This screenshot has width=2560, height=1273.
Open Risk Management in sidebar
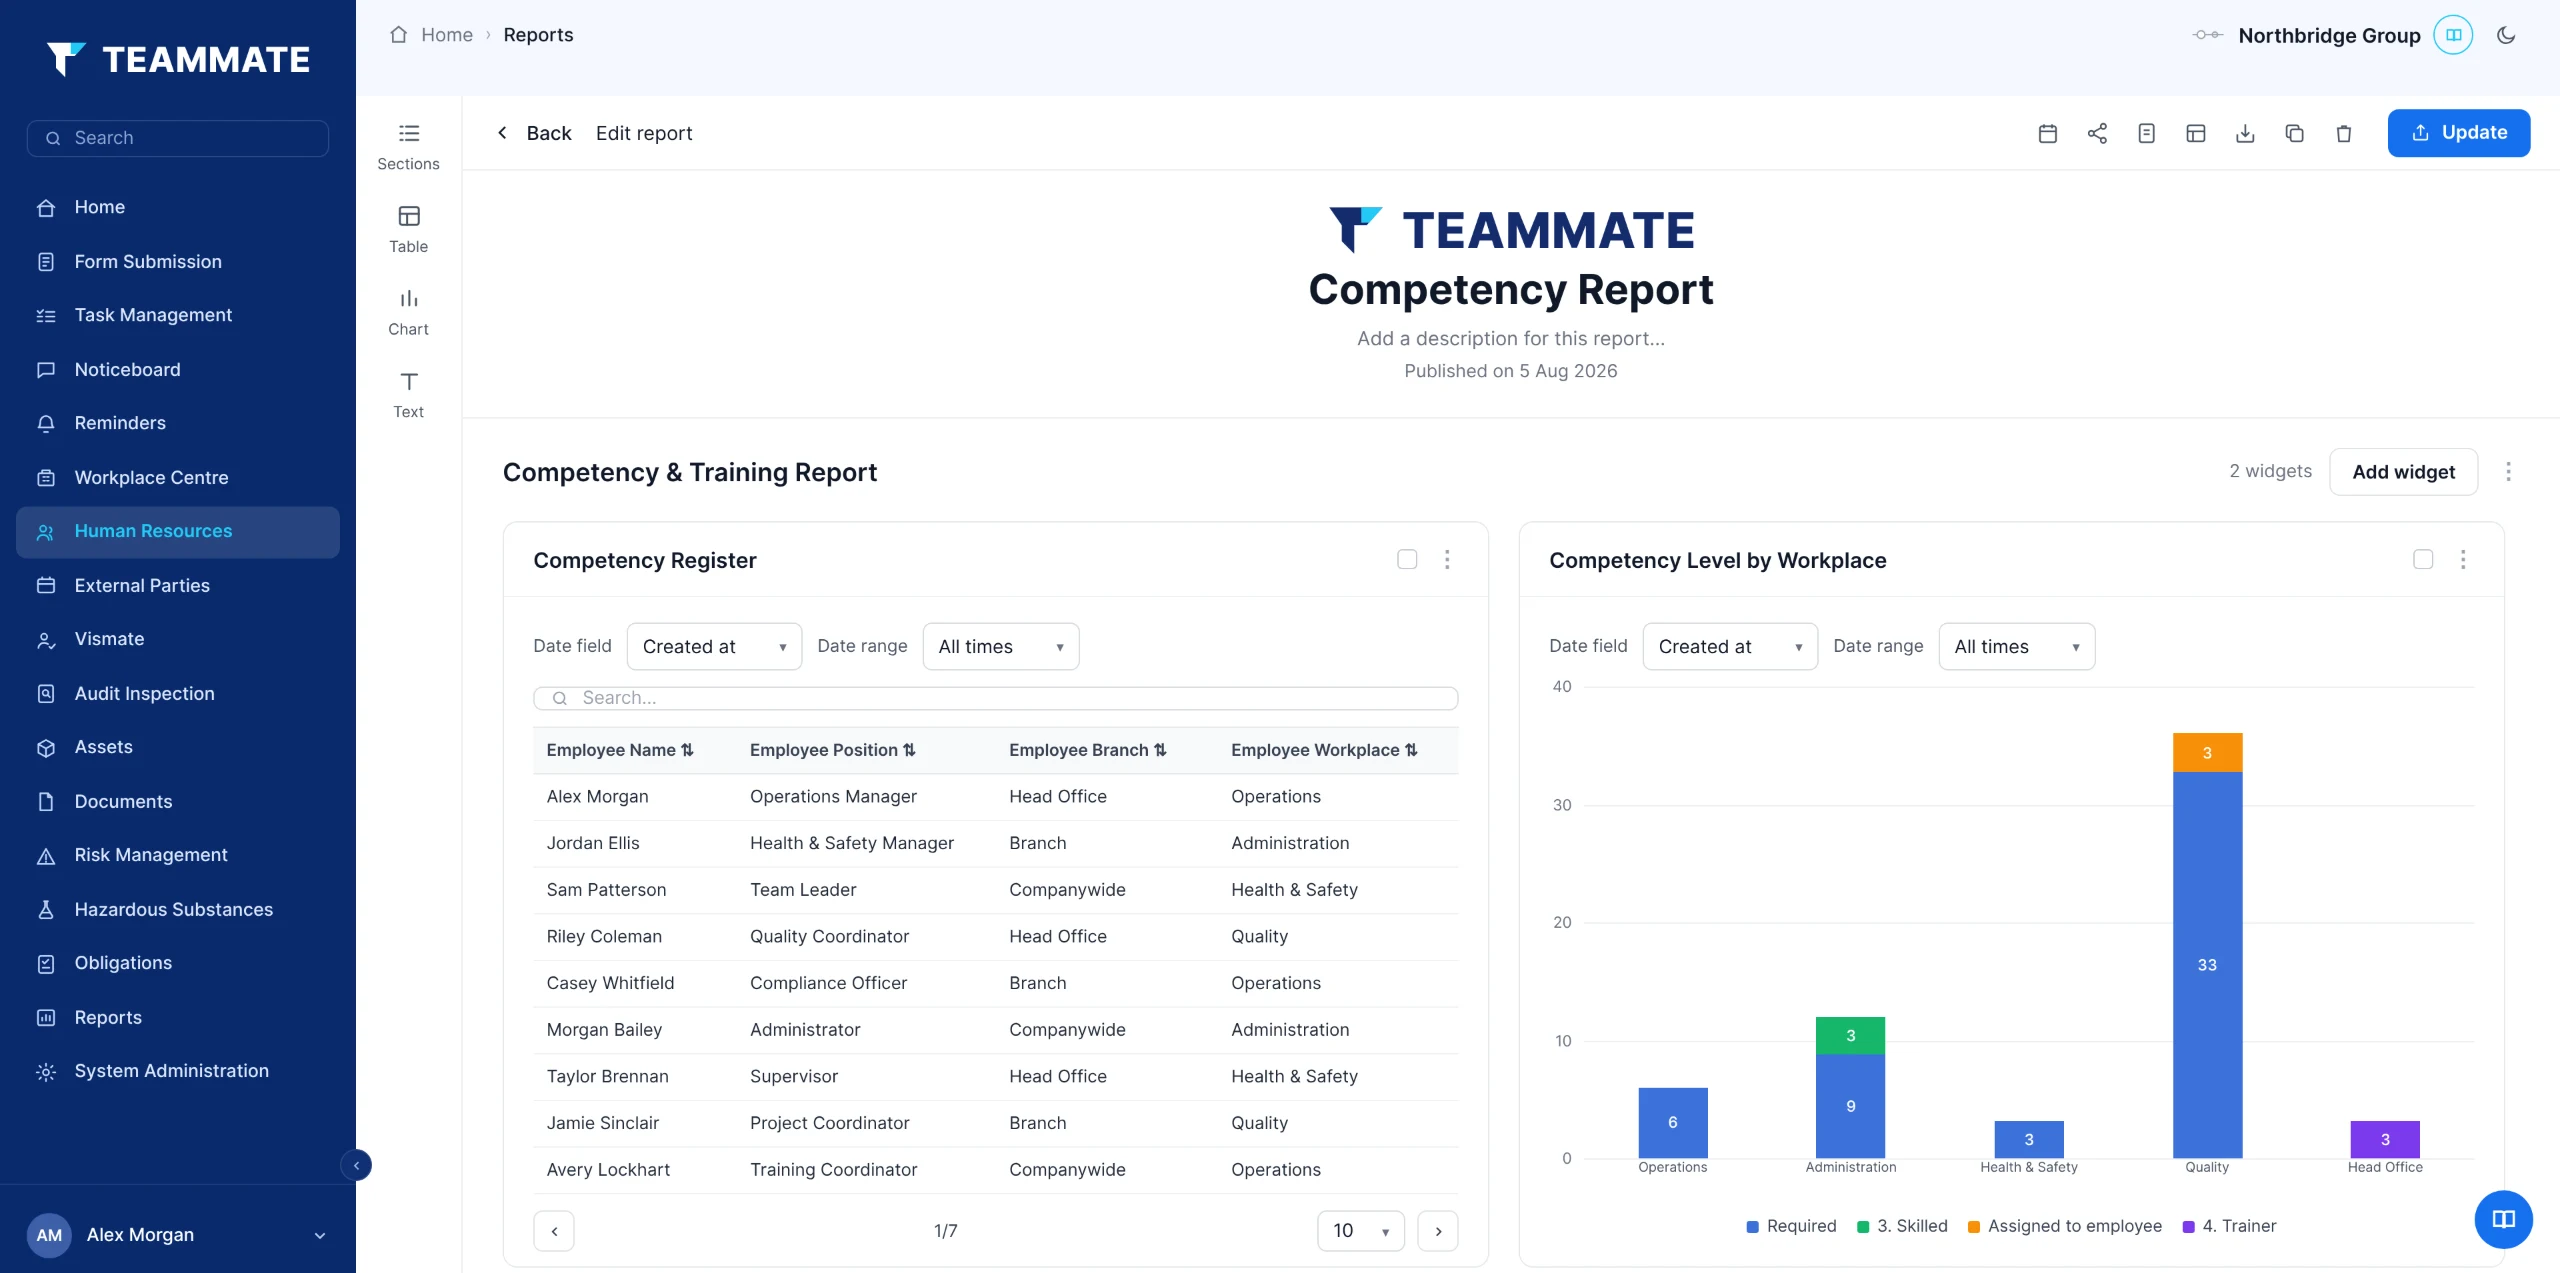pyautogui.click(x=178, y=855)
